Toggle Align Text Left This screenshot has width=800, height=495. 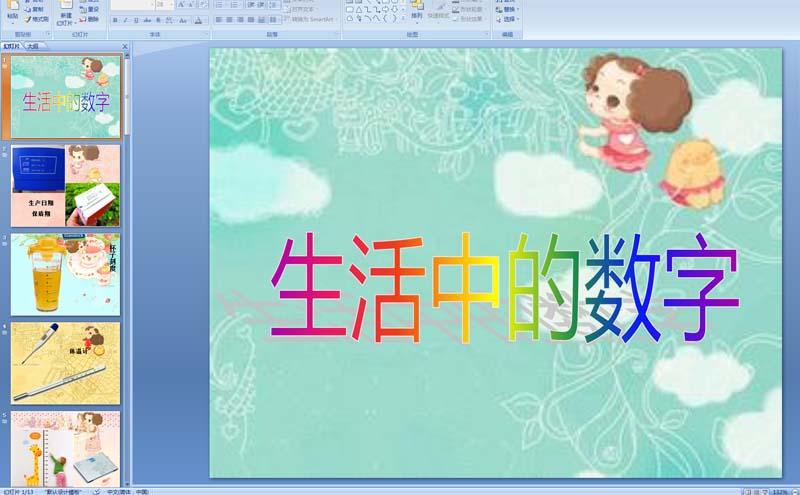click(x=218, y=20)
